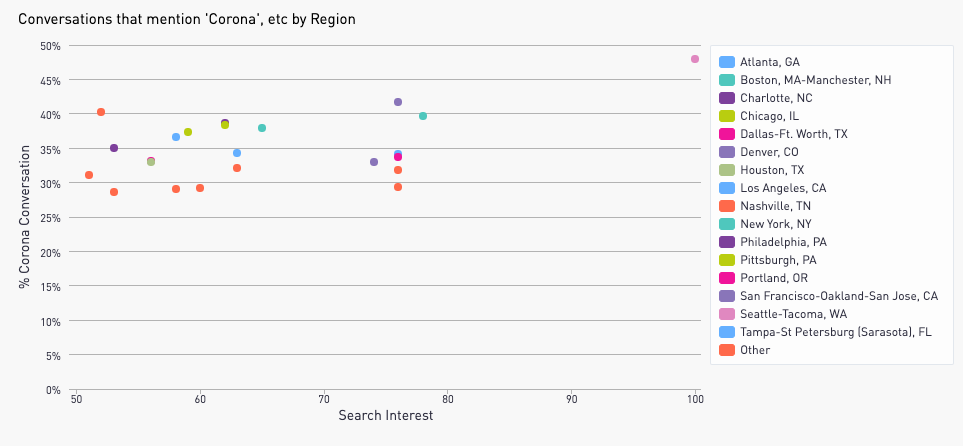Image resolution: width=963 pixels, height=446 pixels.
Task: Click the Atlanta, GA legend color swatch
Action: [727, 62]
